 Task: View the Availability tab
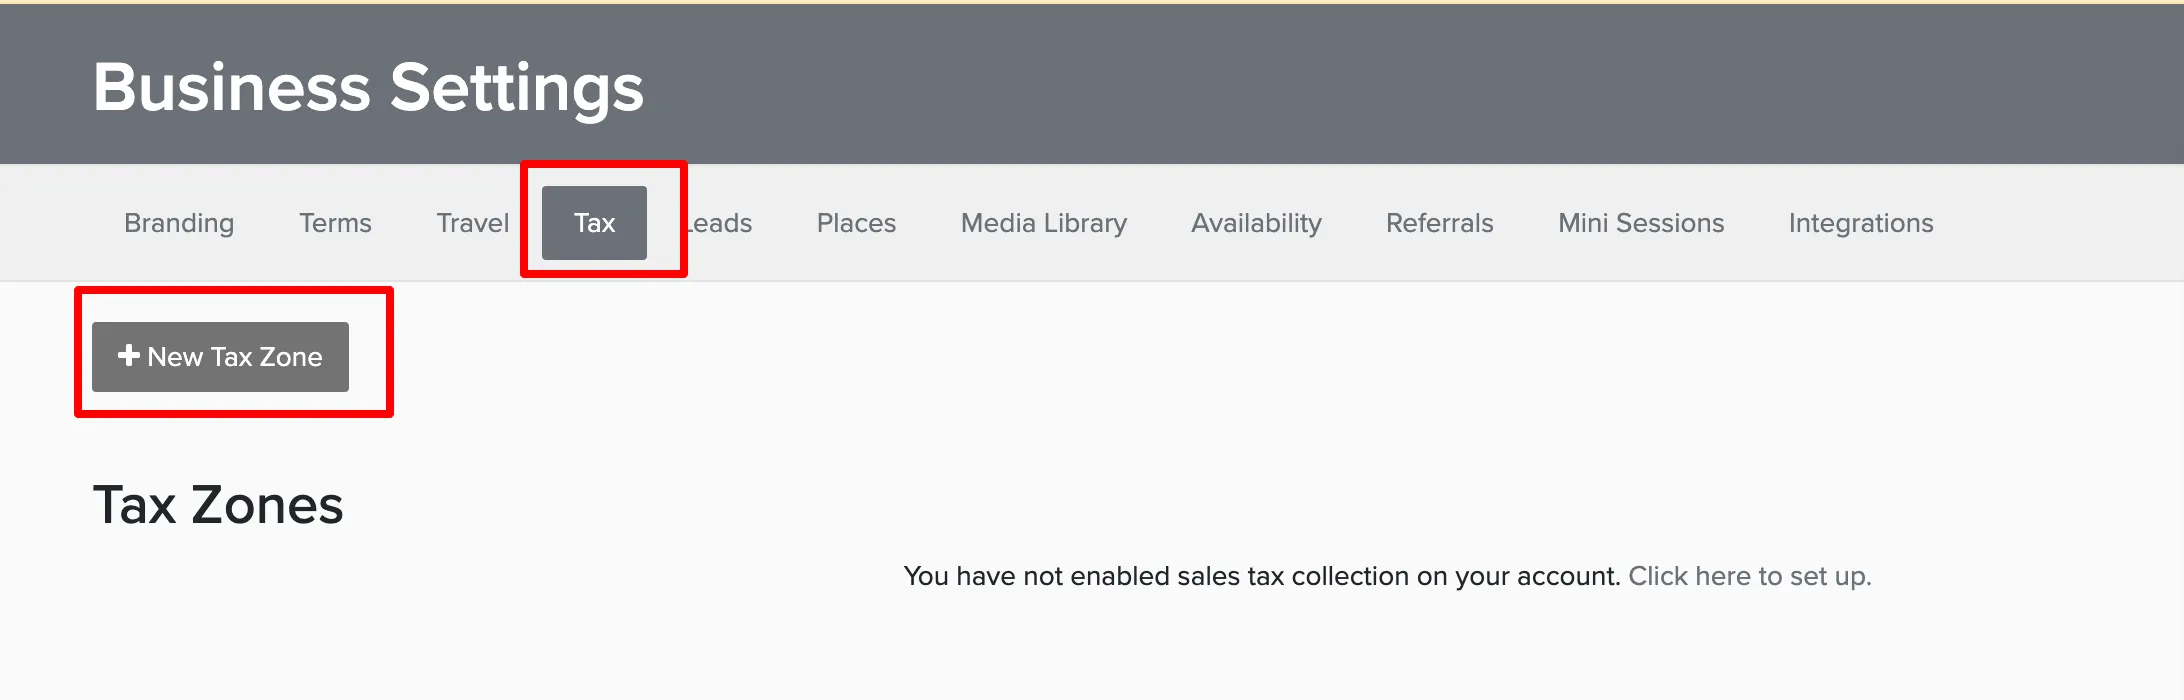point(1256,223)
